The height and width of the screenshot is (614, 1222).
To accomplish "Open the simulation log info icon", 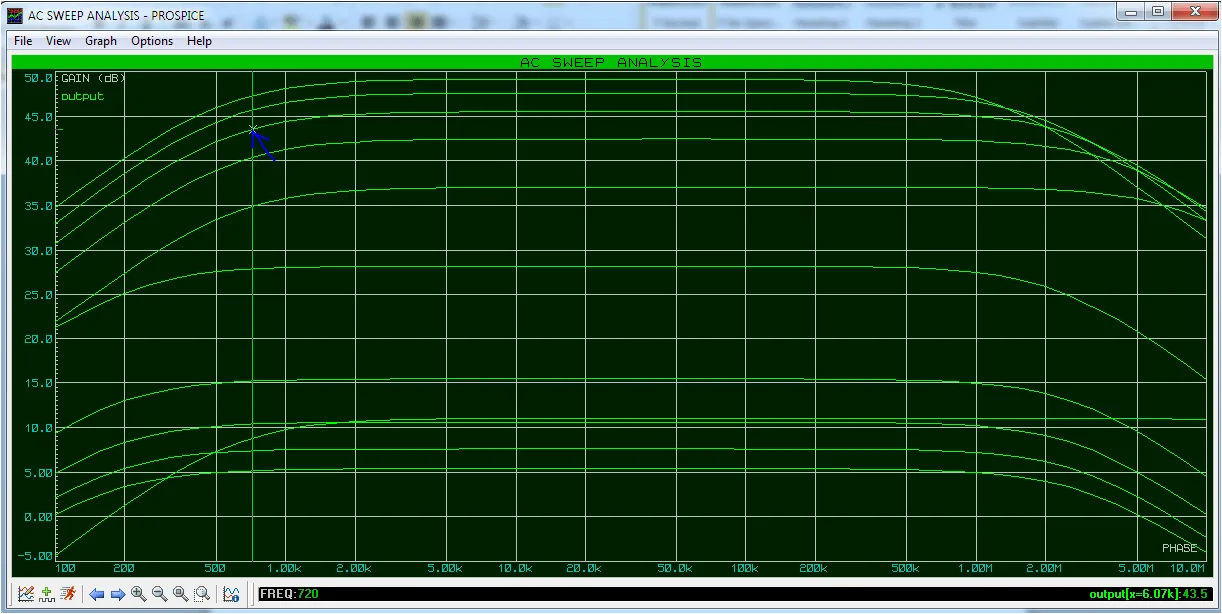I will (x=231, y=594).
